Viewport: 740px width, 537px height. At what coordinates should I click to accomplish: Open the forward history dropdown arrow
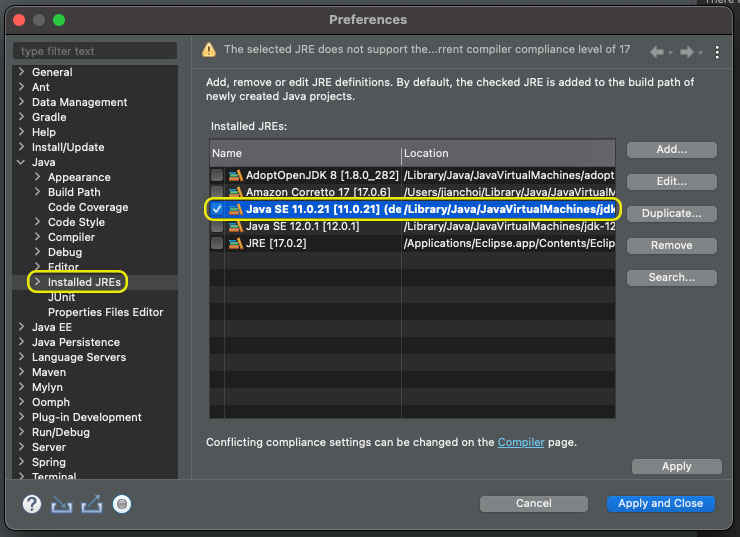pyautogui.click(x=700, y=53)
